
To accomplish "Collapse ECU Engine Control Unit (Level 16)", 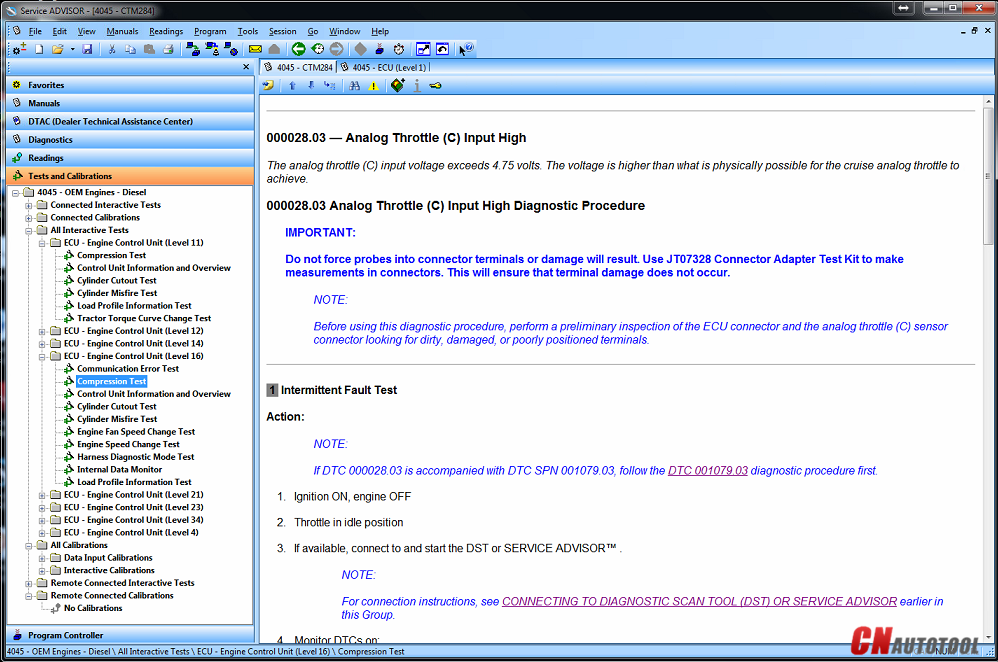I will click(x=42, y=357).
